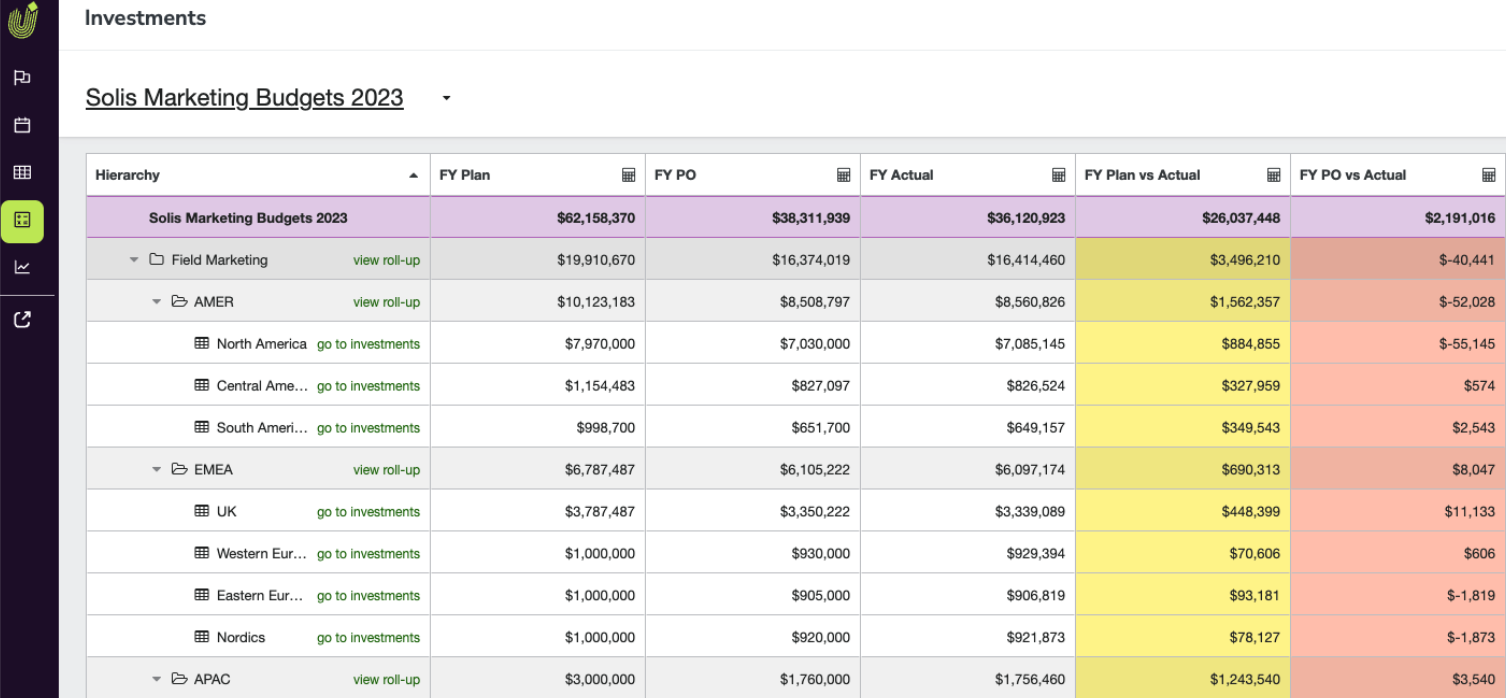
Task: Open the Solis Marketing Budgets 2023 dropdown arrow
Action: click(x=447, y=98)
